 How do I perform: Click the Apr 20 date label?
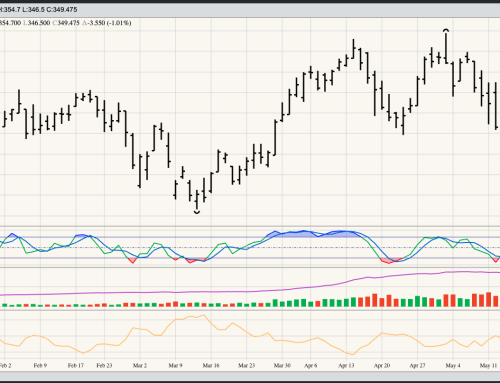(x=382, y=365)
